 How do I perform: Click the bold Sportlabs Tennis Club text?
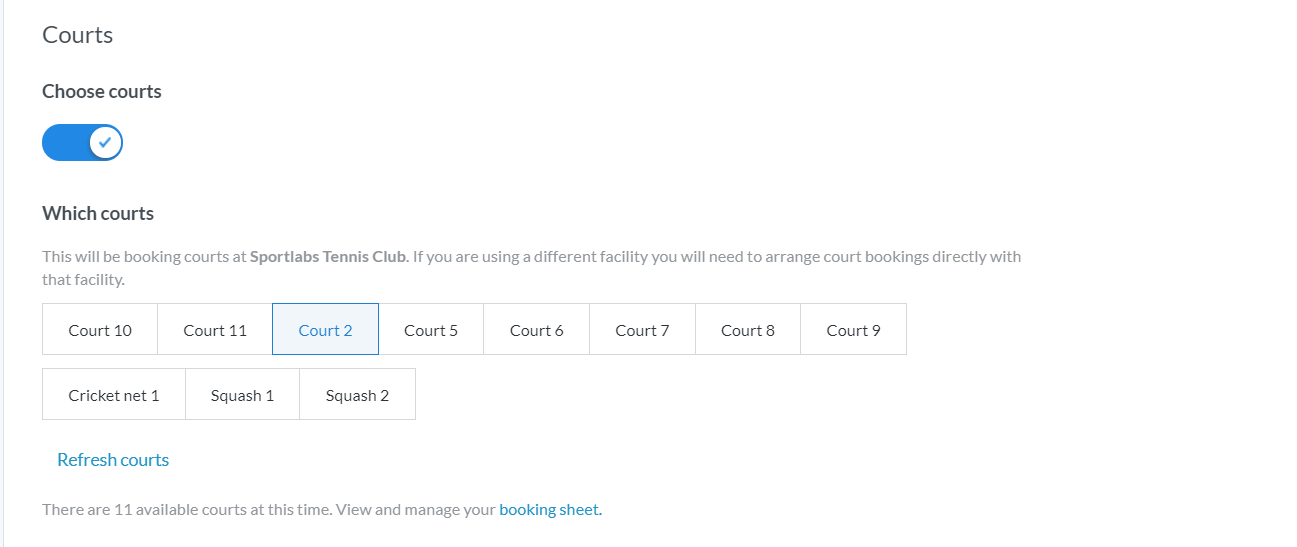tap(329, 257)
